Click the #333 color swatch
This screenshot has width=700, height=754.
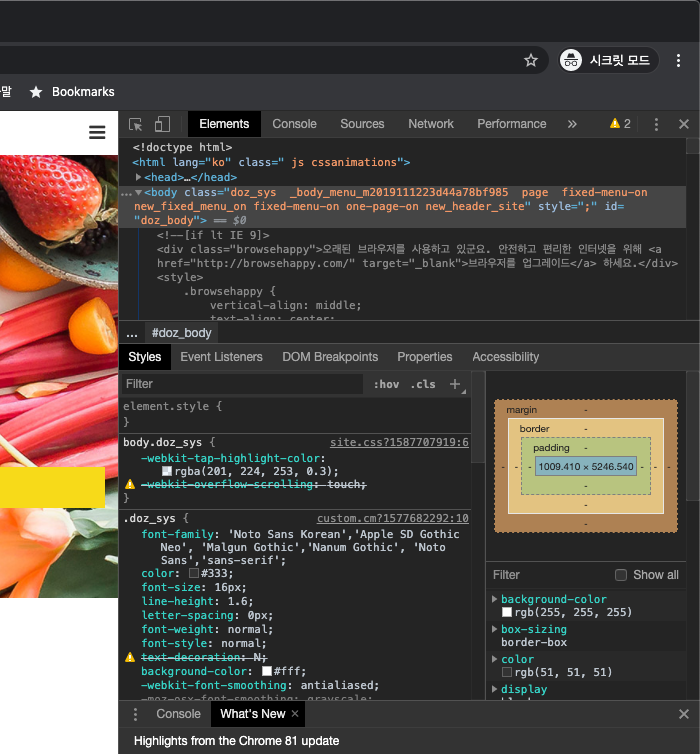pos(194,574)
